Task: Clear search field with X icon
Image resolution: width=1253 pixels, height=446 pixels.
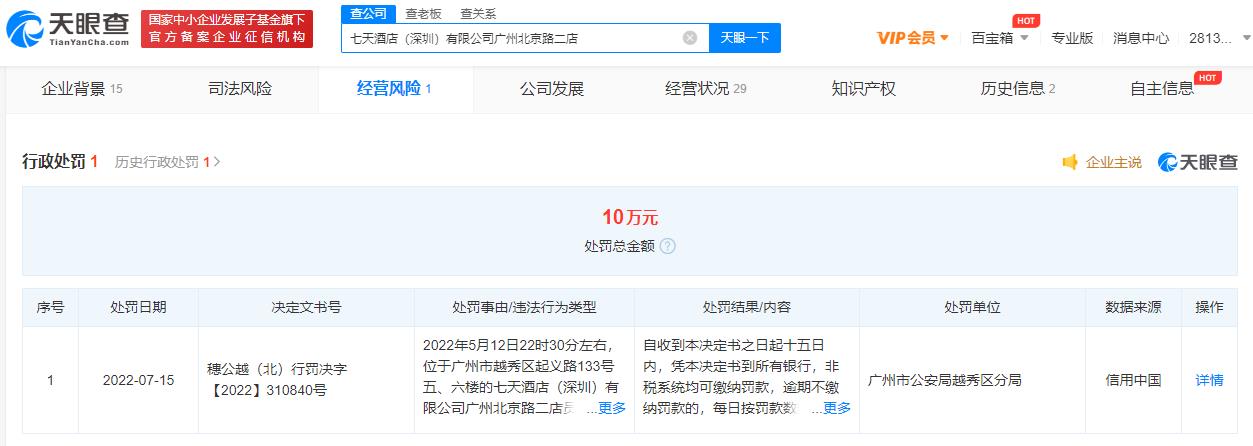Action: 690,38
